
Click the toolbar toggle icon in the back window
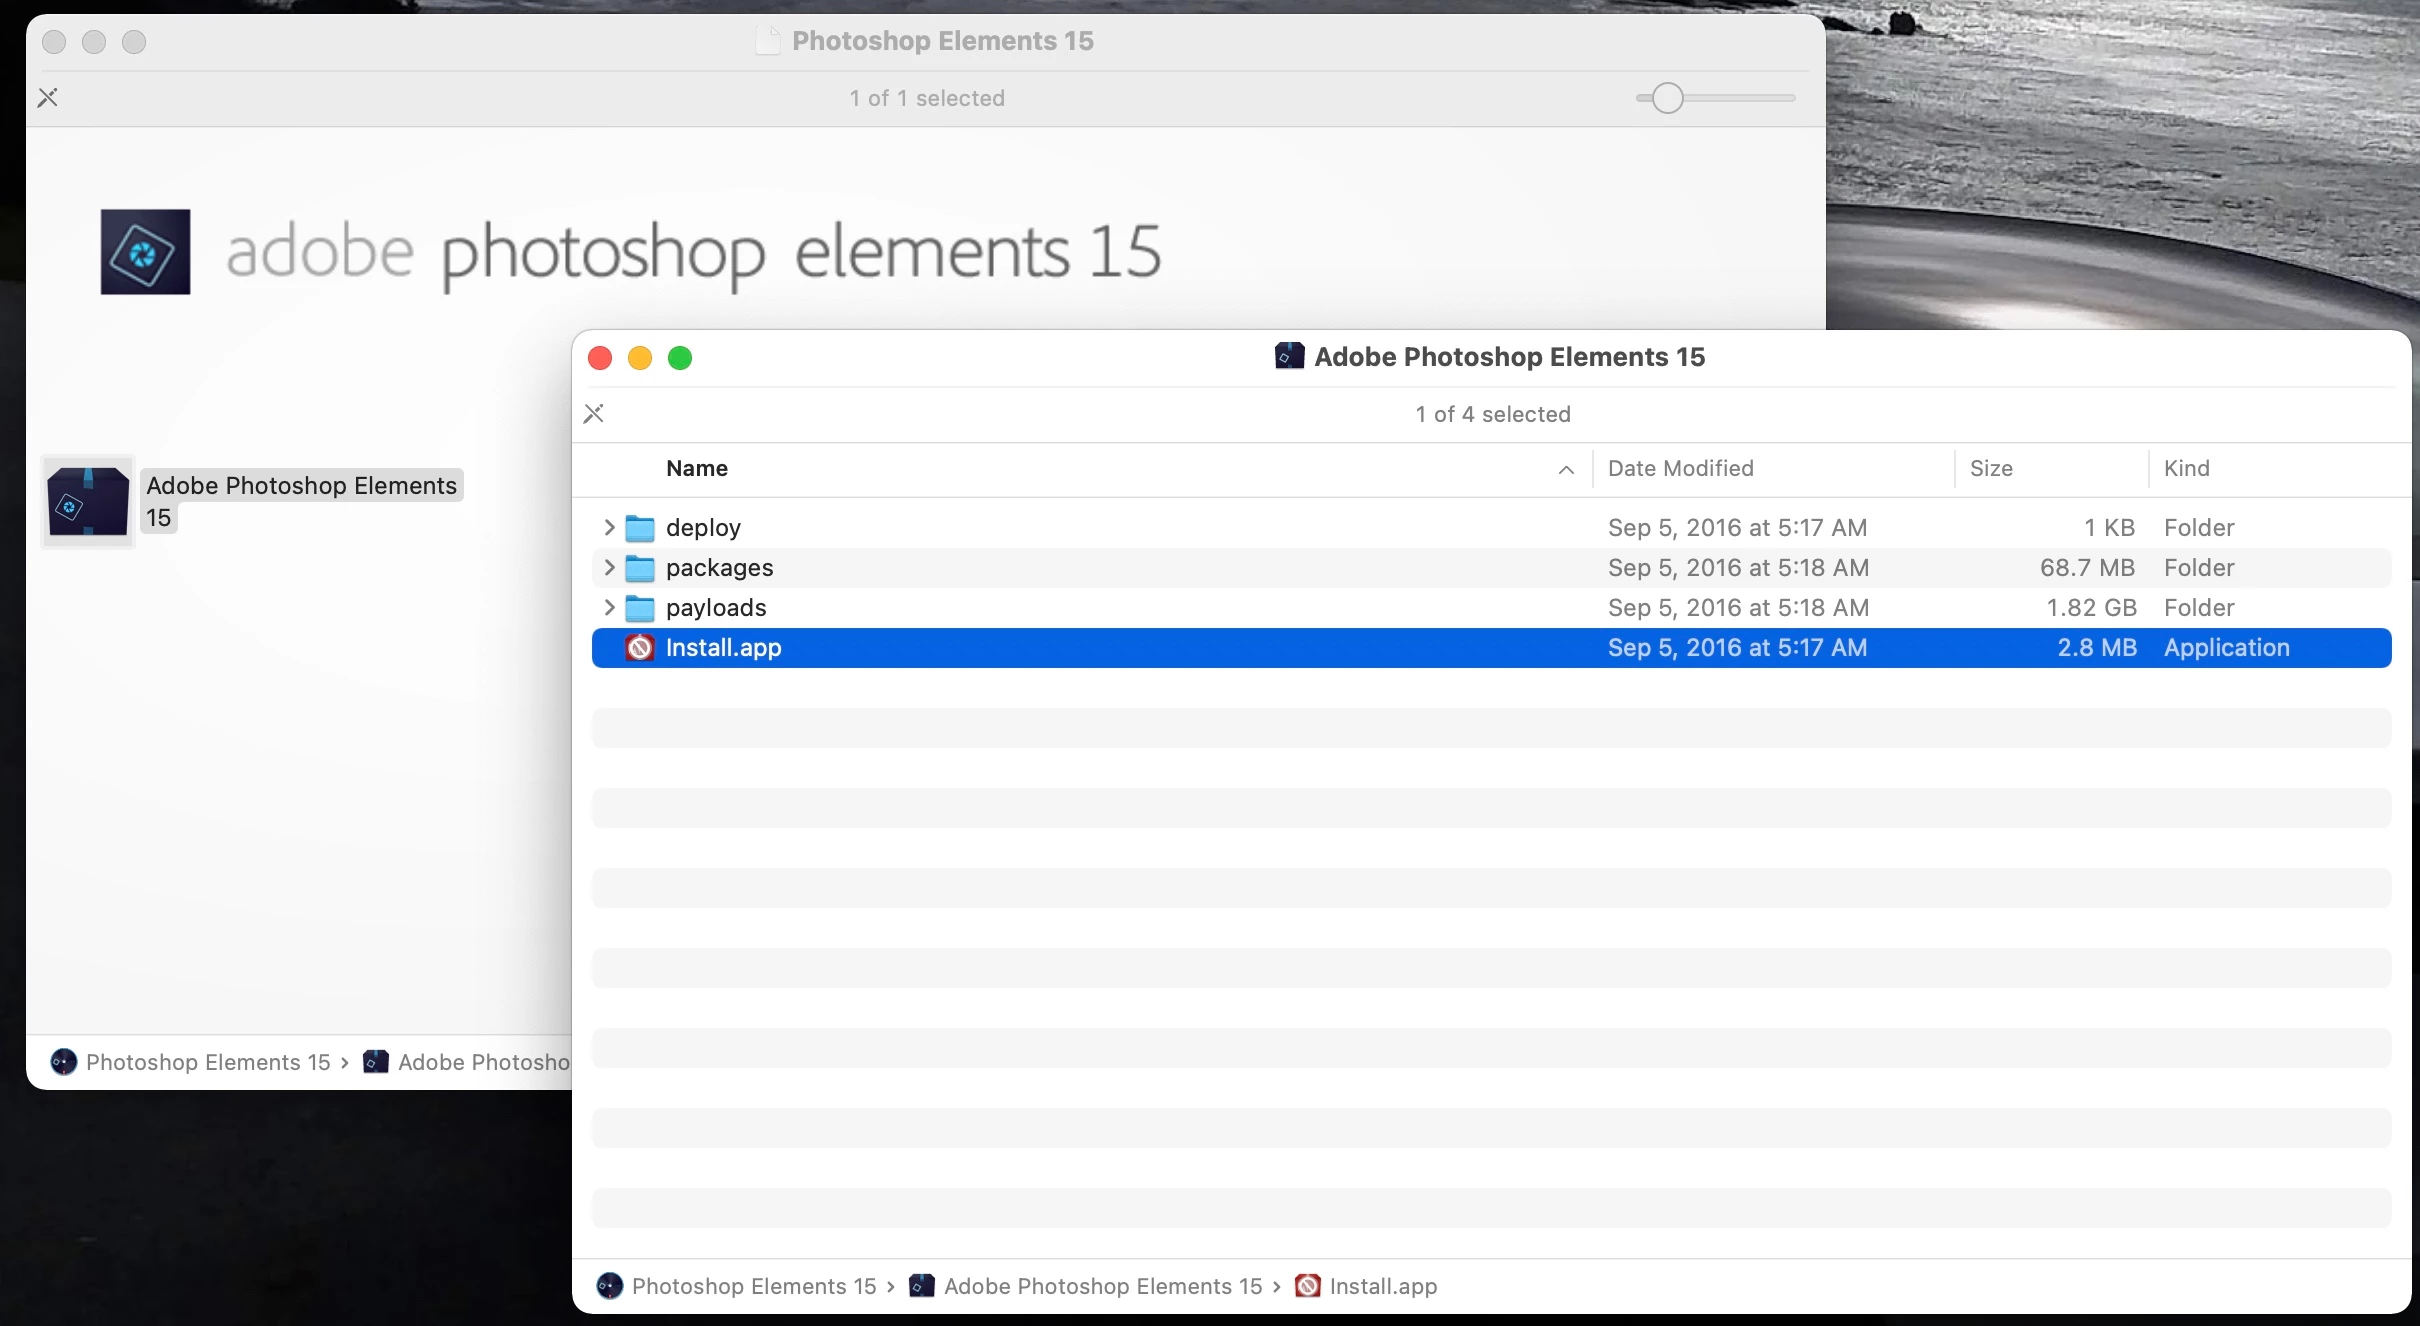coord(48,98)
